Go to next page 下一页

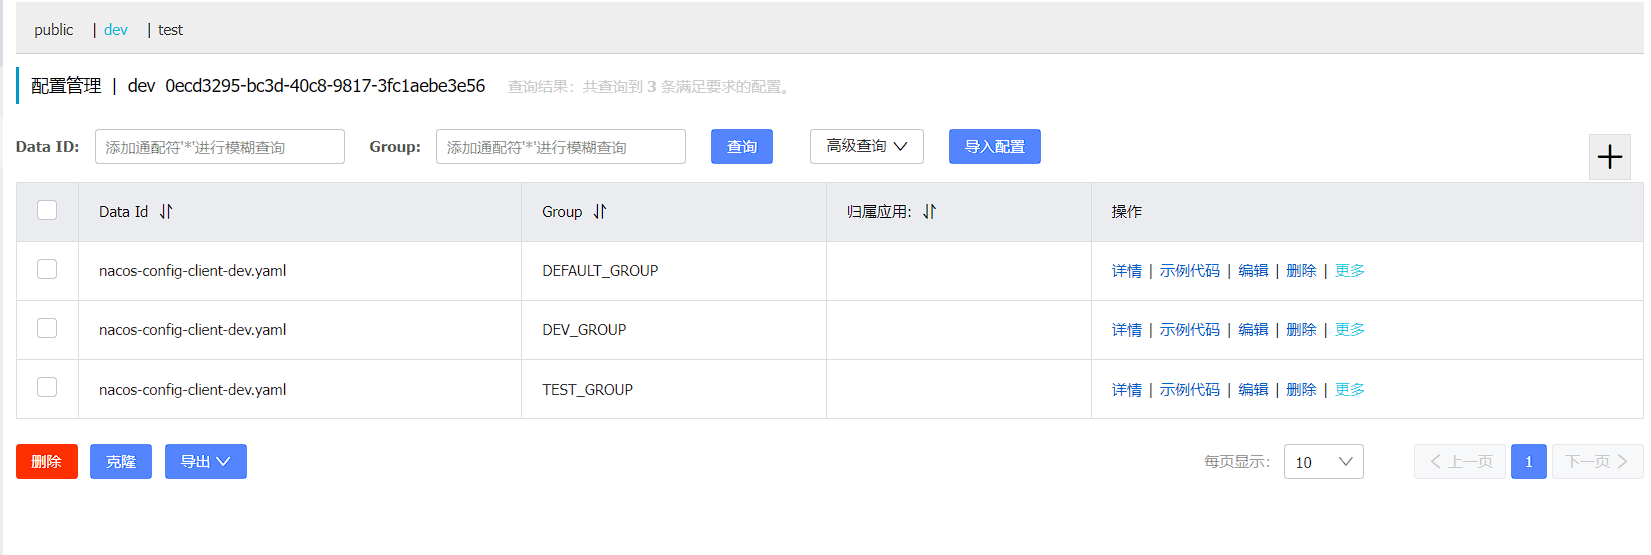1597,462
